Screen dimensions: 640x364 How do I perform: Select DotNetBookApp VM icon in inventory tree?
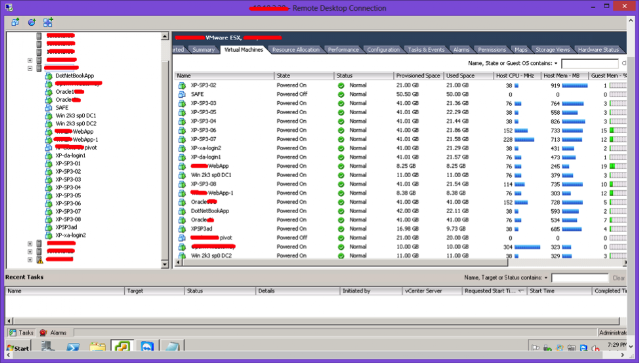pos(49,76)
